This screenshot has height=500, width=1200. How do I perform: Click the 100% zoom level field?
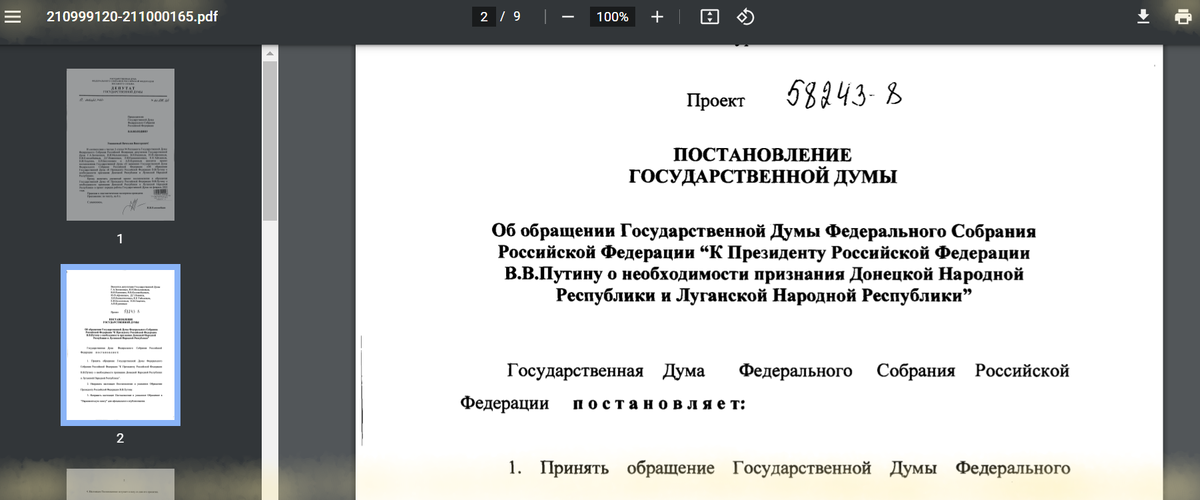[x=612, y=17]
